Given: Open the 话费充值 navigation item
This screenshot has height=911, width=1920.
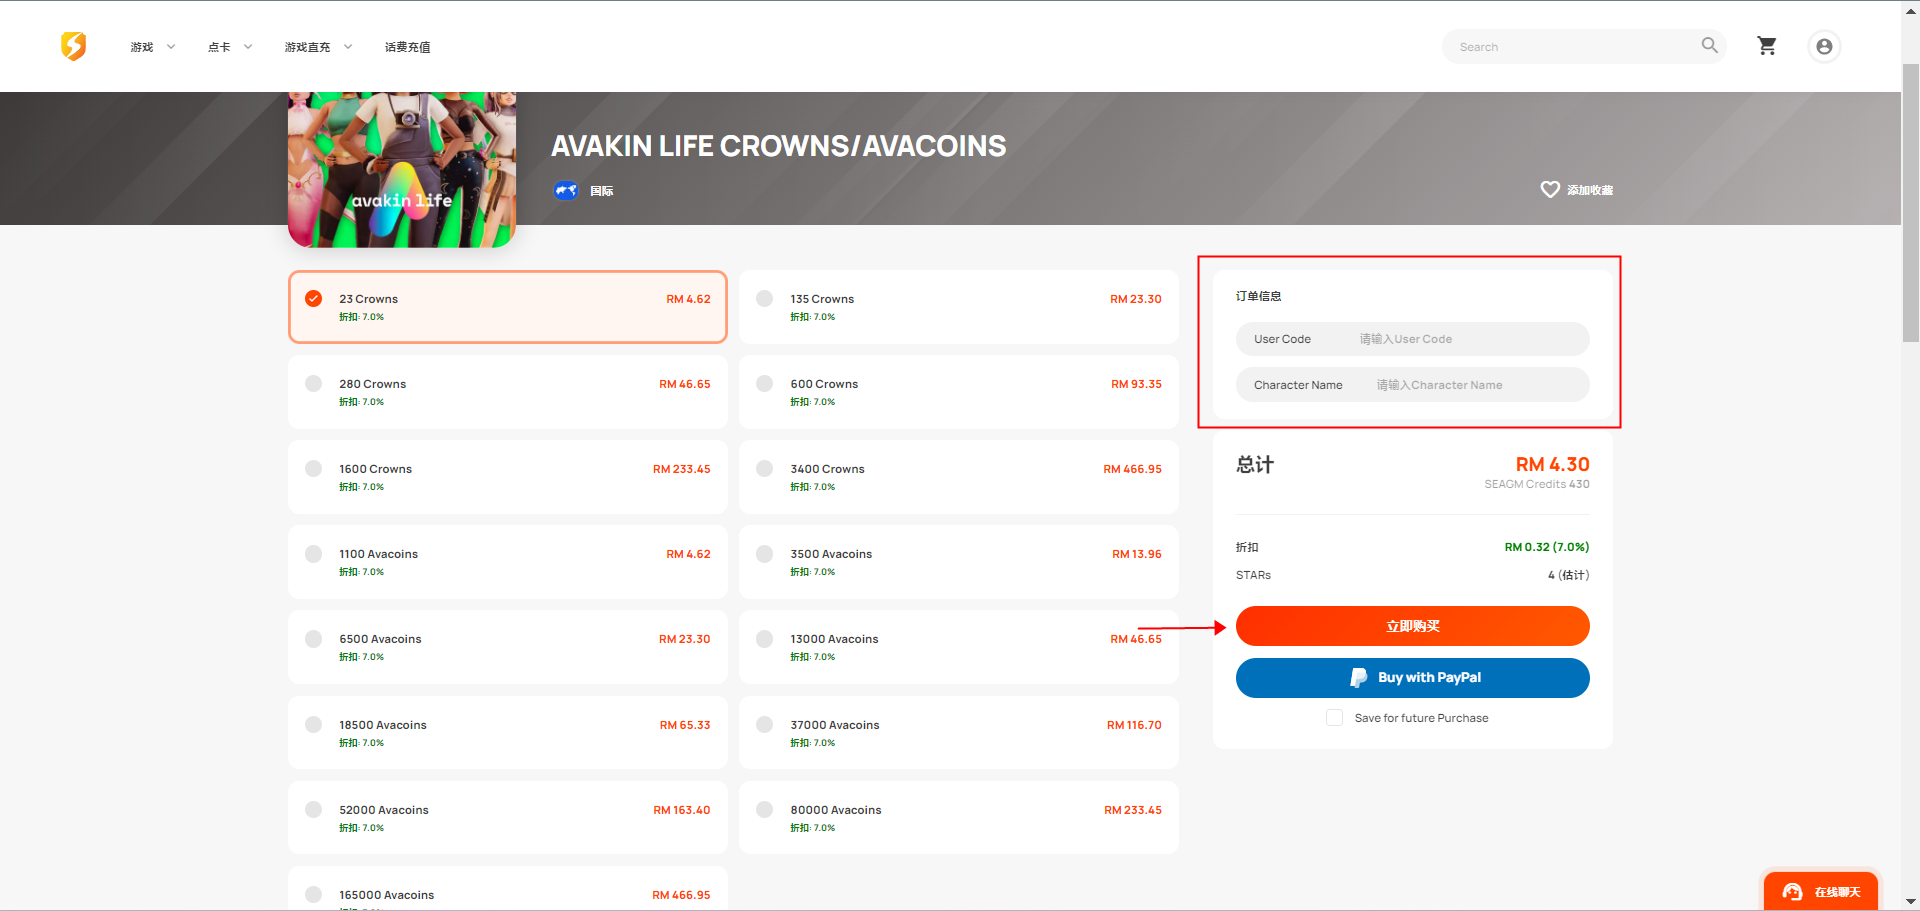Looking at the screenshot, I should 407,47.
